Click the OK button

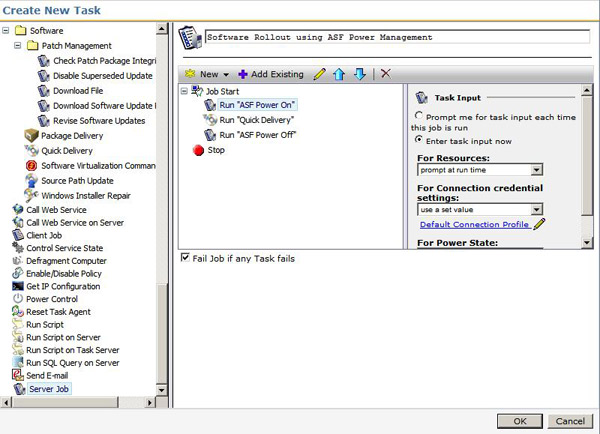(520, 421)
